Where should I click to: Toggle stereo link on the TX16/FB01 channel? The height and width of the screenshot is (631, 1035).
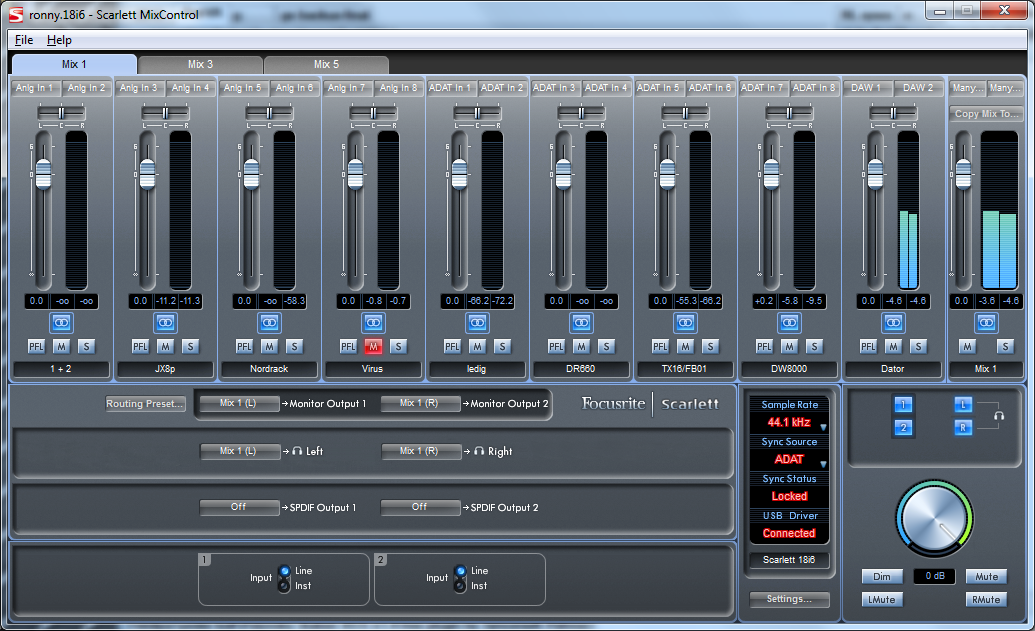pyautogui.click(x=685, y=323)
